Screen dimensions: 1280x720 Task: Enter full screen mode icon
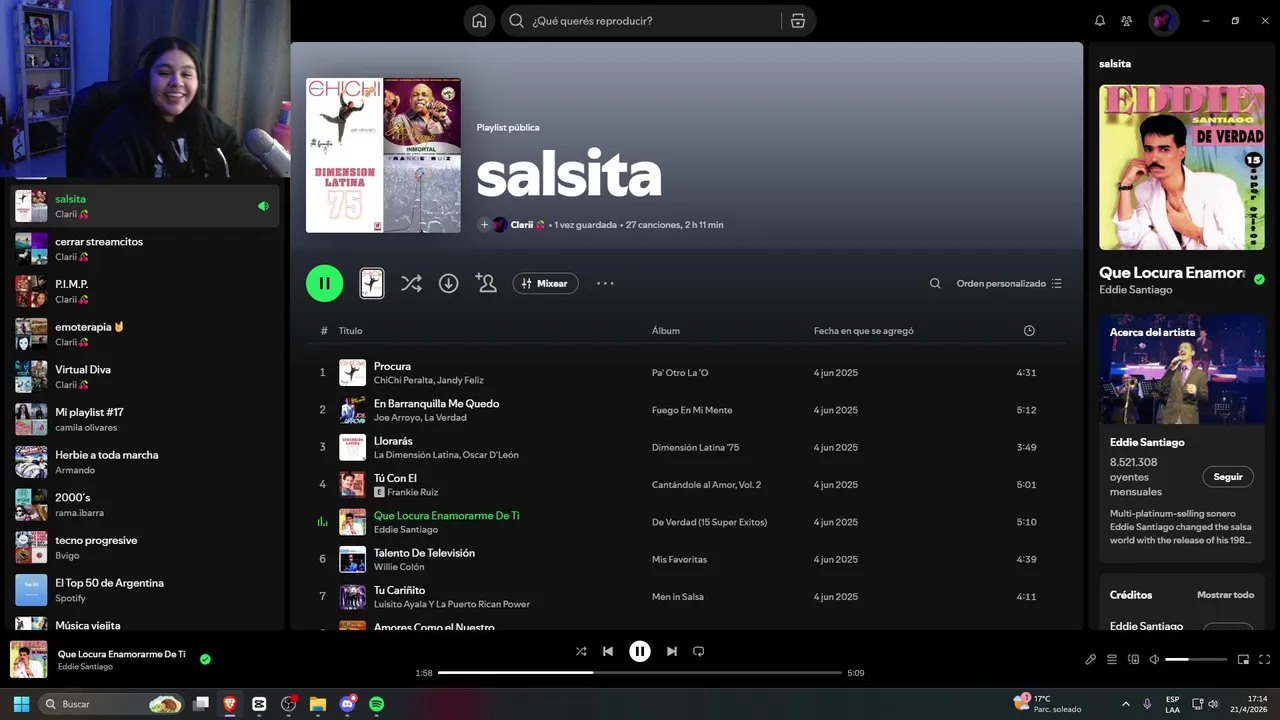tap(1264, 659)
